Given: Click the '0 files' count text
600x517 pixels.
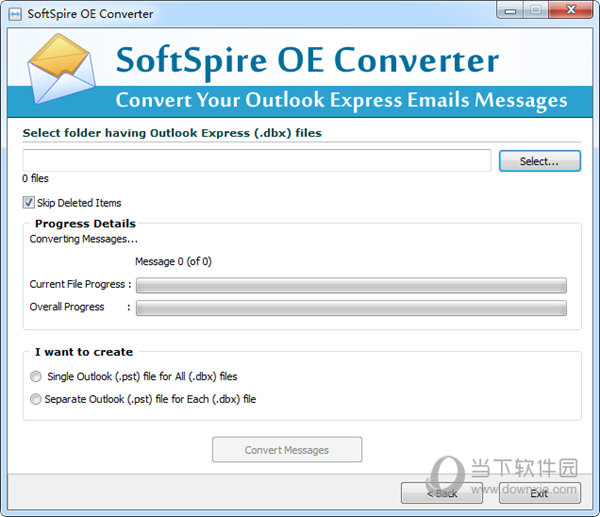Looking at the screenshot, I should [36, 178].
